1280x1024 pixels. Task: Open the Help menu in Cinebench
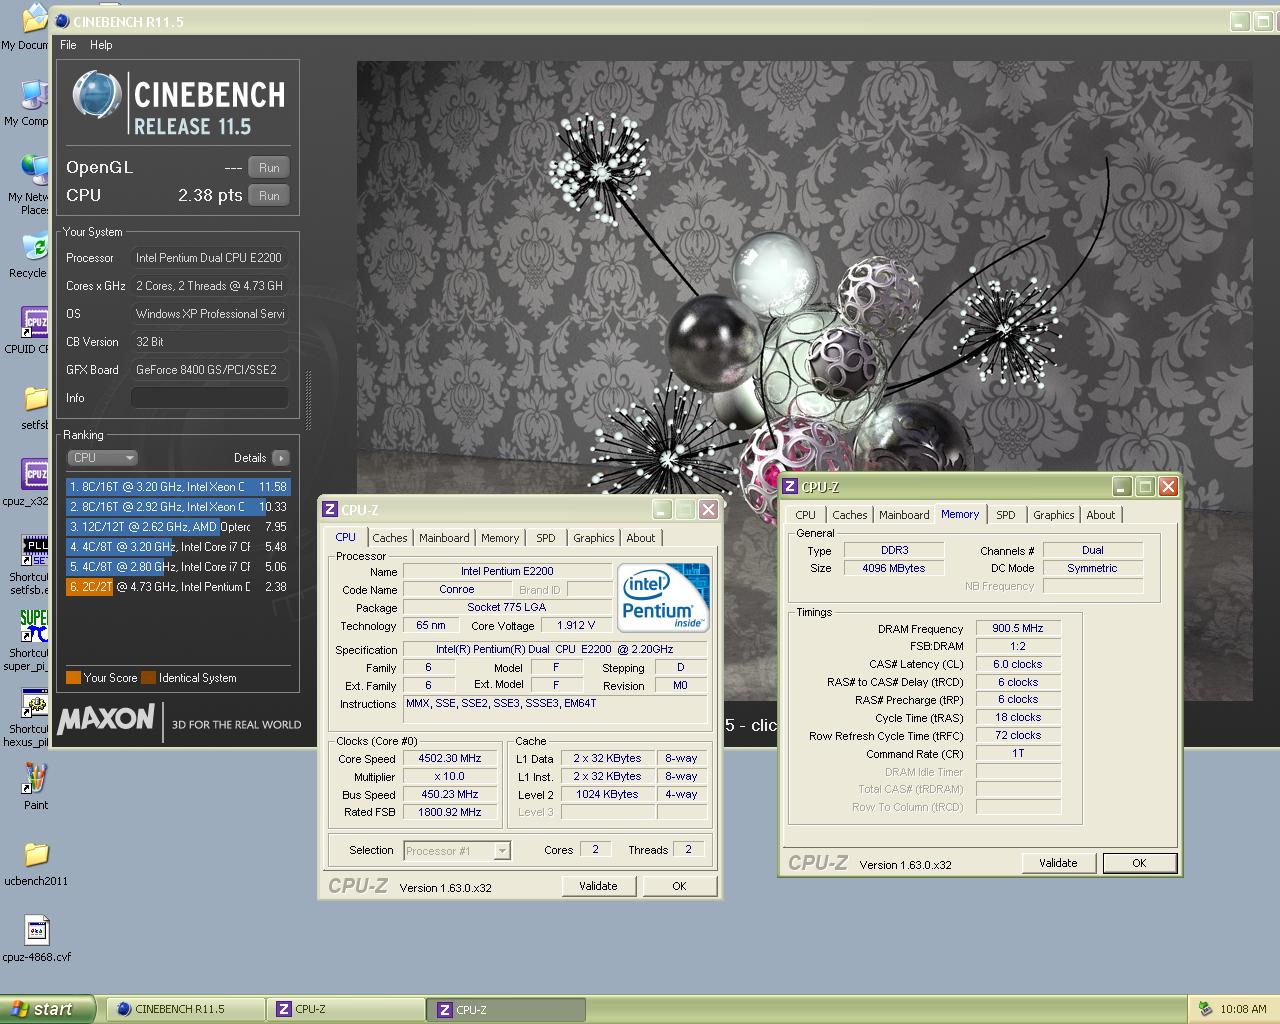101,45
